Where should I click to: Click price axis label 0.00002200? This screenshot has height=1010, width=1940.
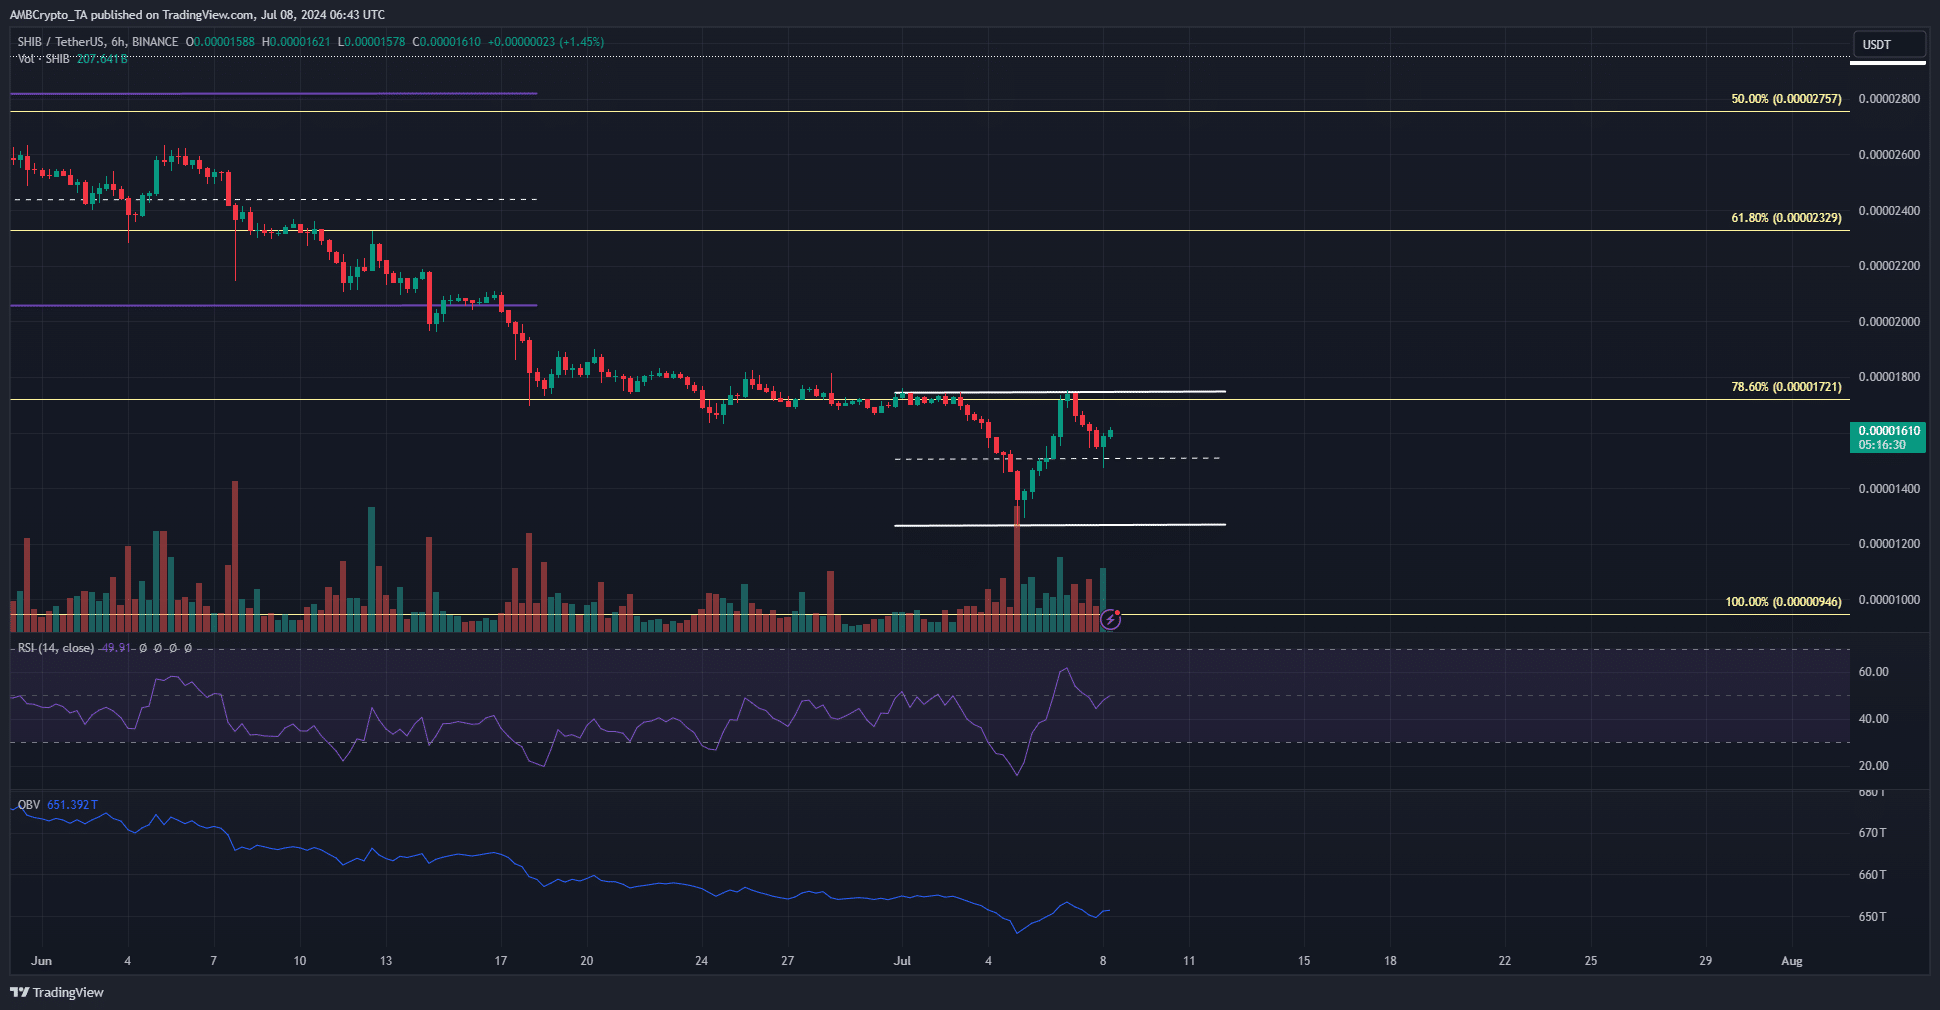[x=1889, y=266]
